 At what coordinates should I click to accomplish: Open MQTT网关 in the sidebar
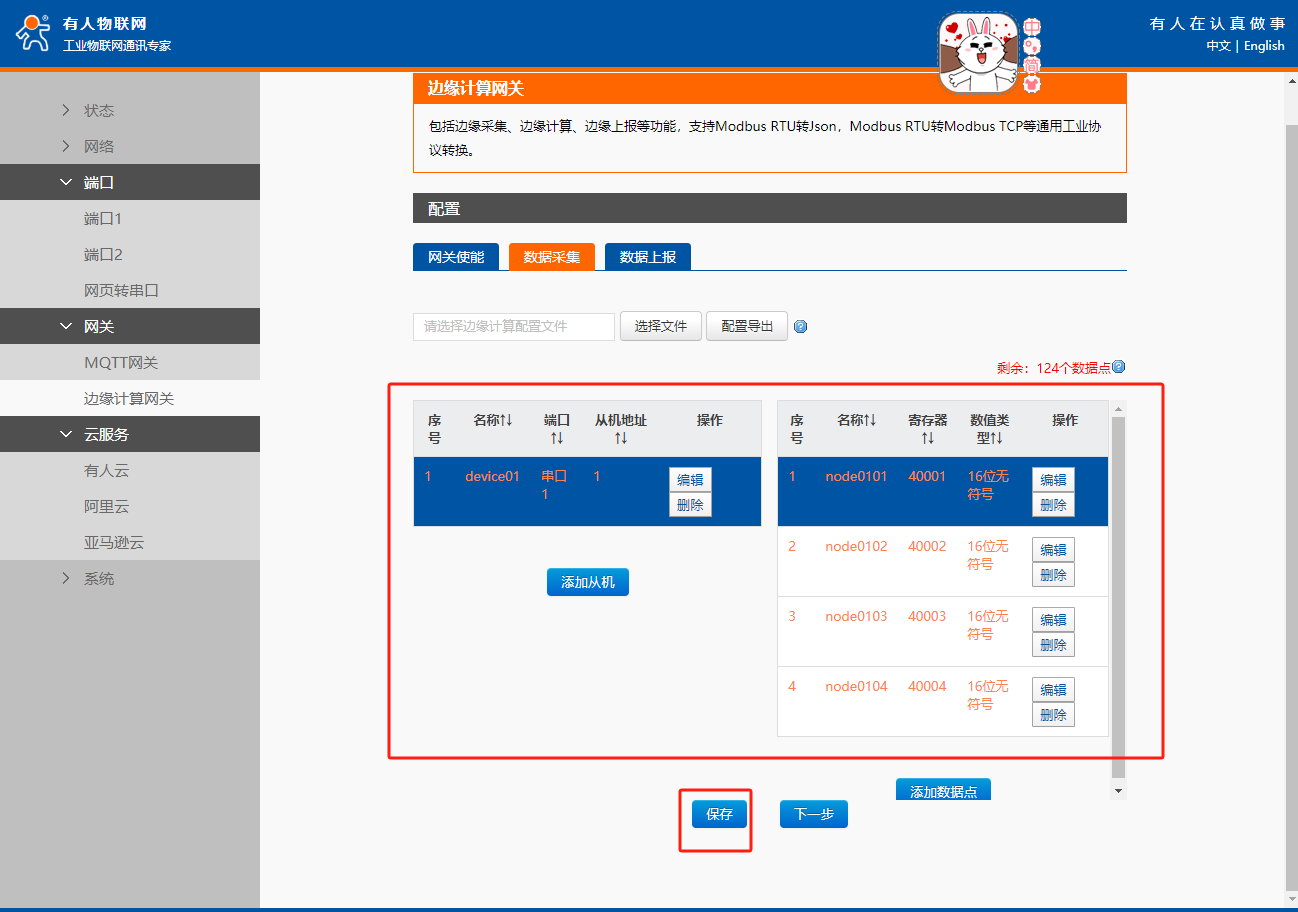click(121, 362)
